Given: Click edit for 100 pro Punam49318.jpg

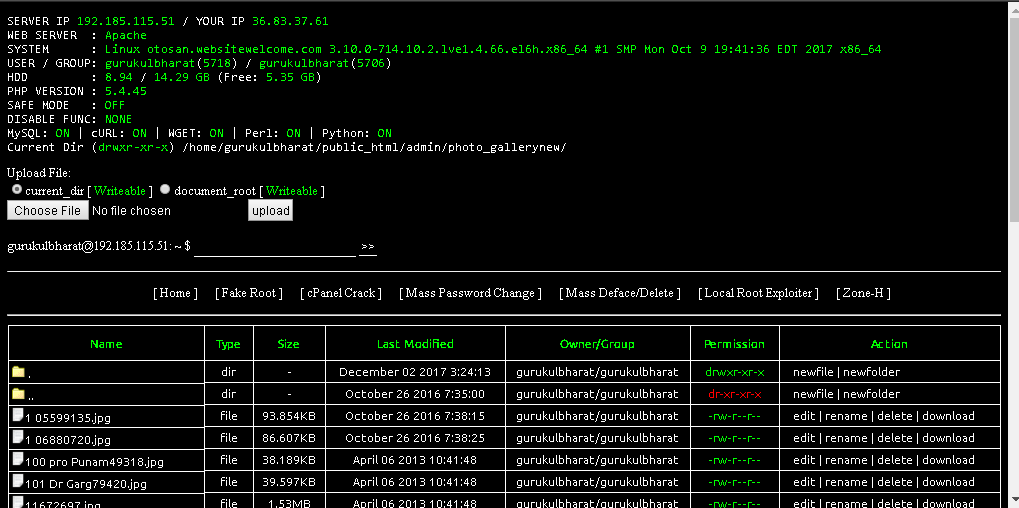Looking at the screenshot, I should [x=804, y=461].
